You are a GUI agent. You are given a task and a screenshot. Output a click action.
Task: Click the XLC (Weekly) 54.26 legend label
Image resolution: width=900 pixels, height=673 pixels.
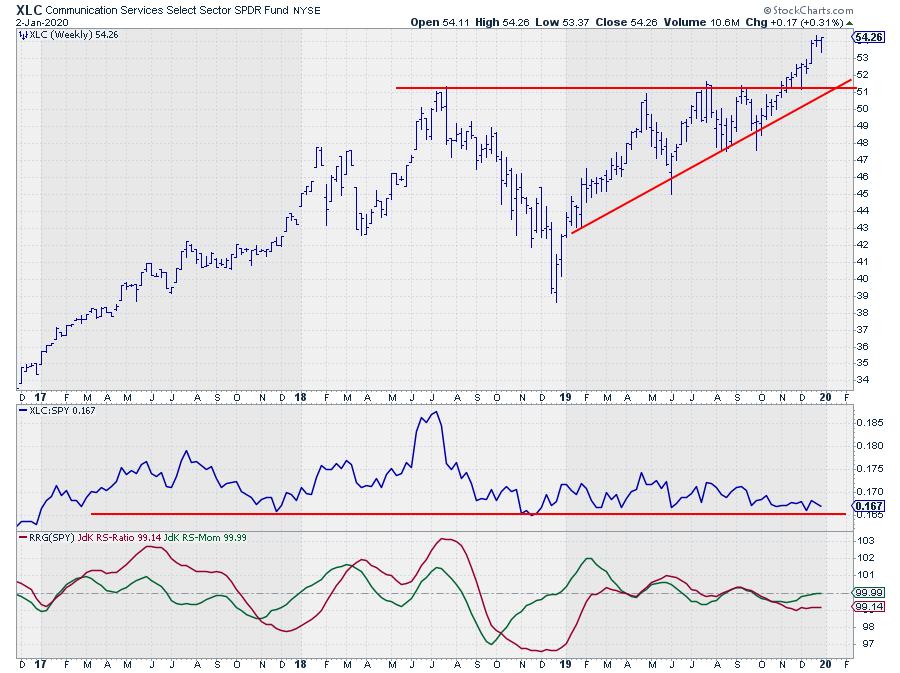click(73, 35)
